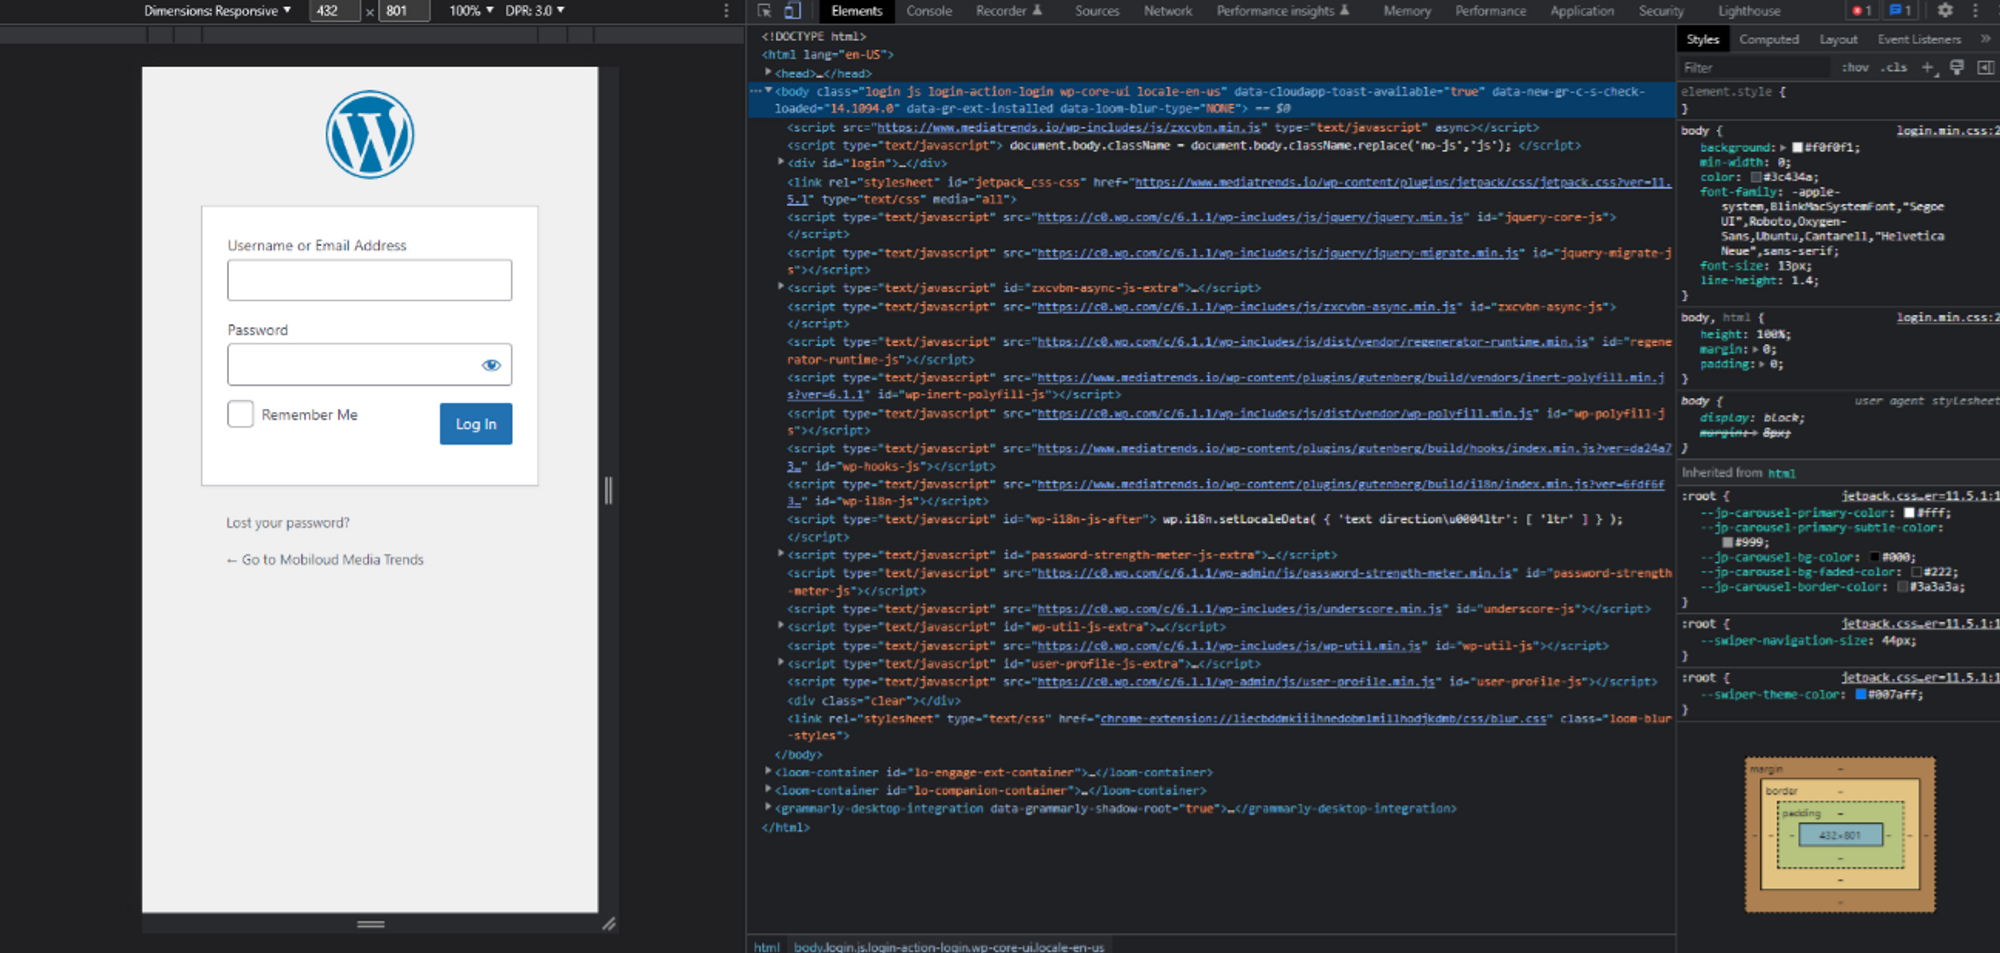
Task: Click the paint-brush styles icon beside the plus
Action: tap(1957, 68)
